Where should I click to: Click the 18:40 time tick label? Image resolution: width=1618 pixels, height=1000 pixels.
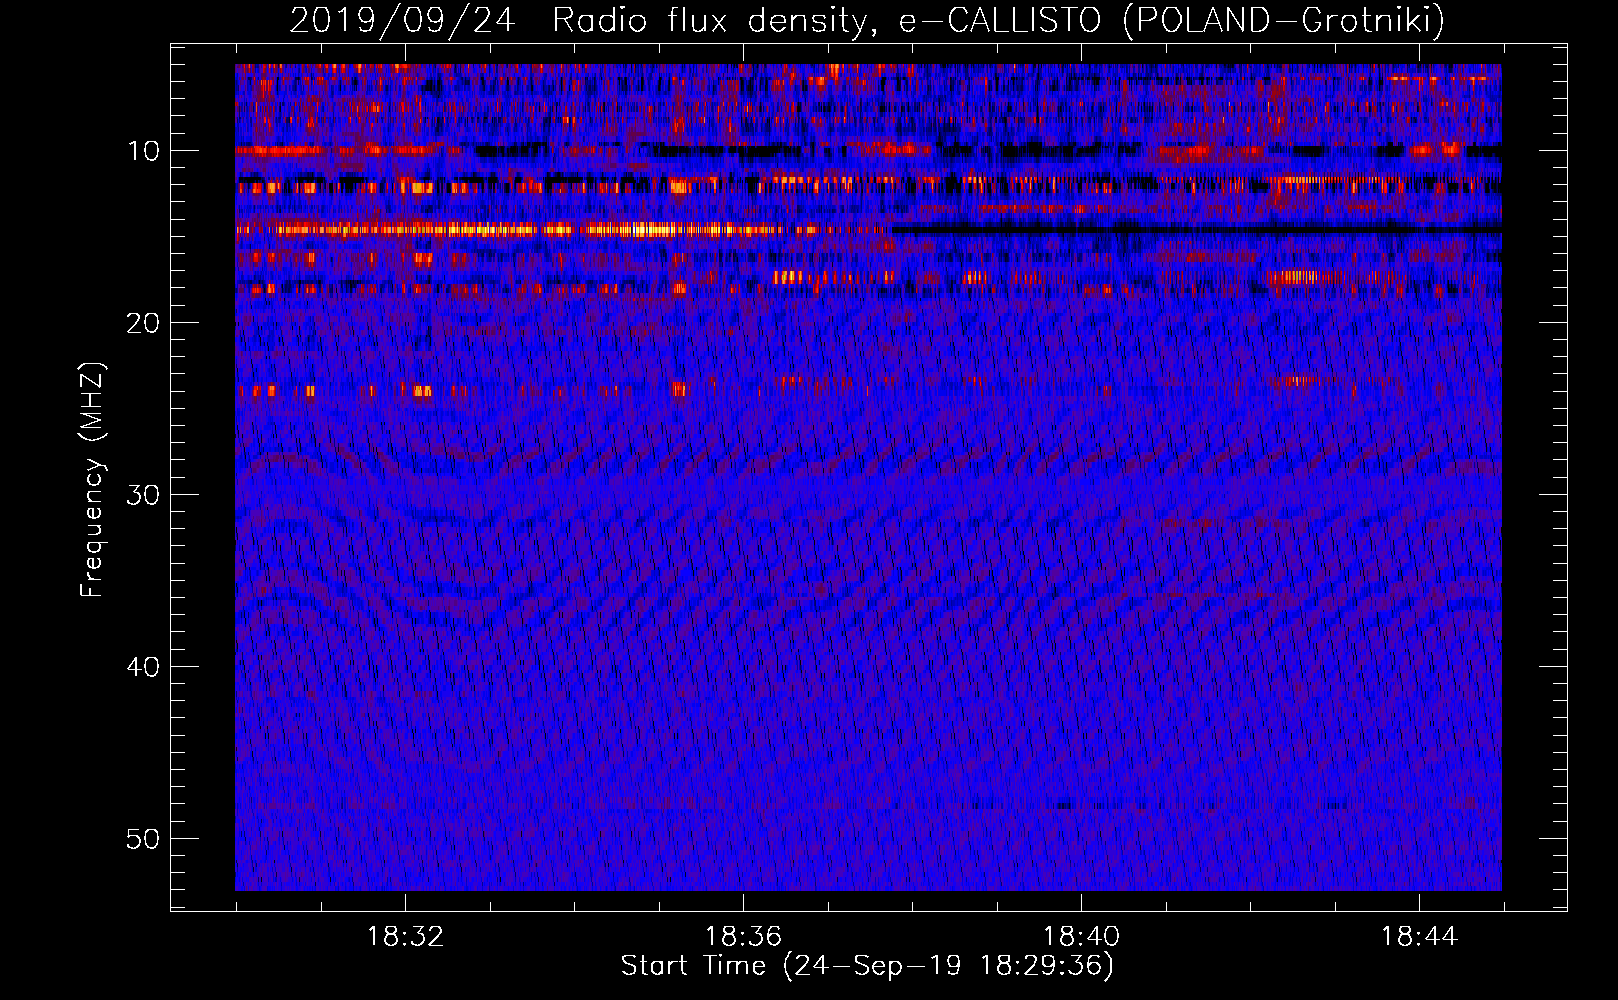point(1081,937)
